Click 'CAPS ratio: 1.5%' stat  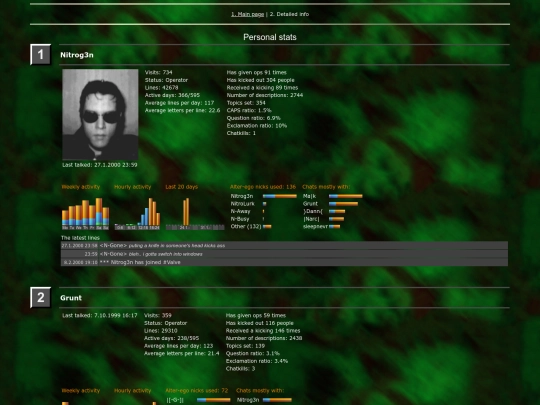pyautogui.click(x=249, y=110)
